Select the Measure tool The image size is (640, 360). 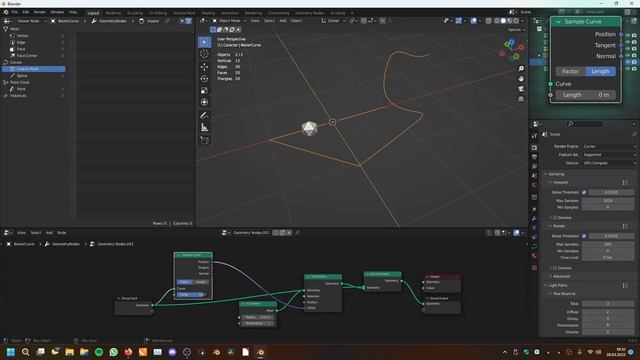(x=204, y=127)
